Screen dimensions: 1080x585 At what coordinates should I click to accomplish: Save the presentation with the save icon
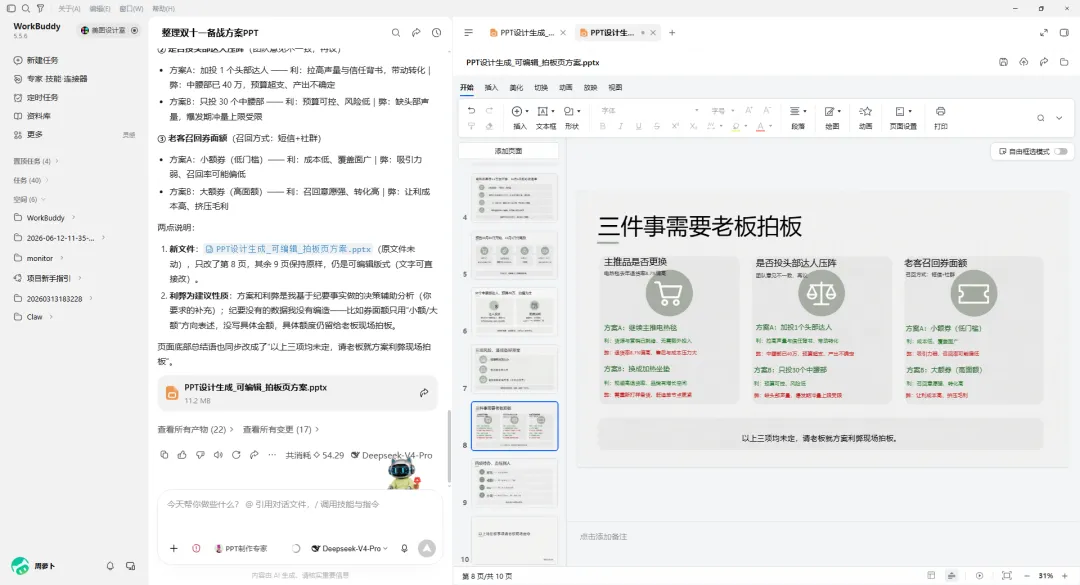point(1004,62)
